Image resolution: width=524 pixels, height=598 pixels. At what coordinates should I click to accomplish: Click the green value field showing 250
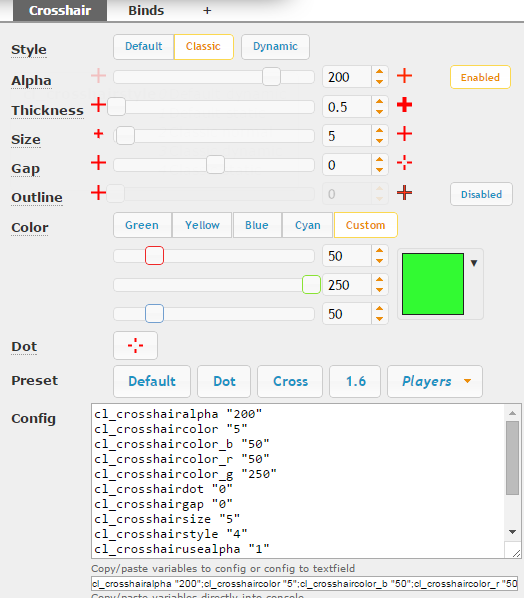347,285
